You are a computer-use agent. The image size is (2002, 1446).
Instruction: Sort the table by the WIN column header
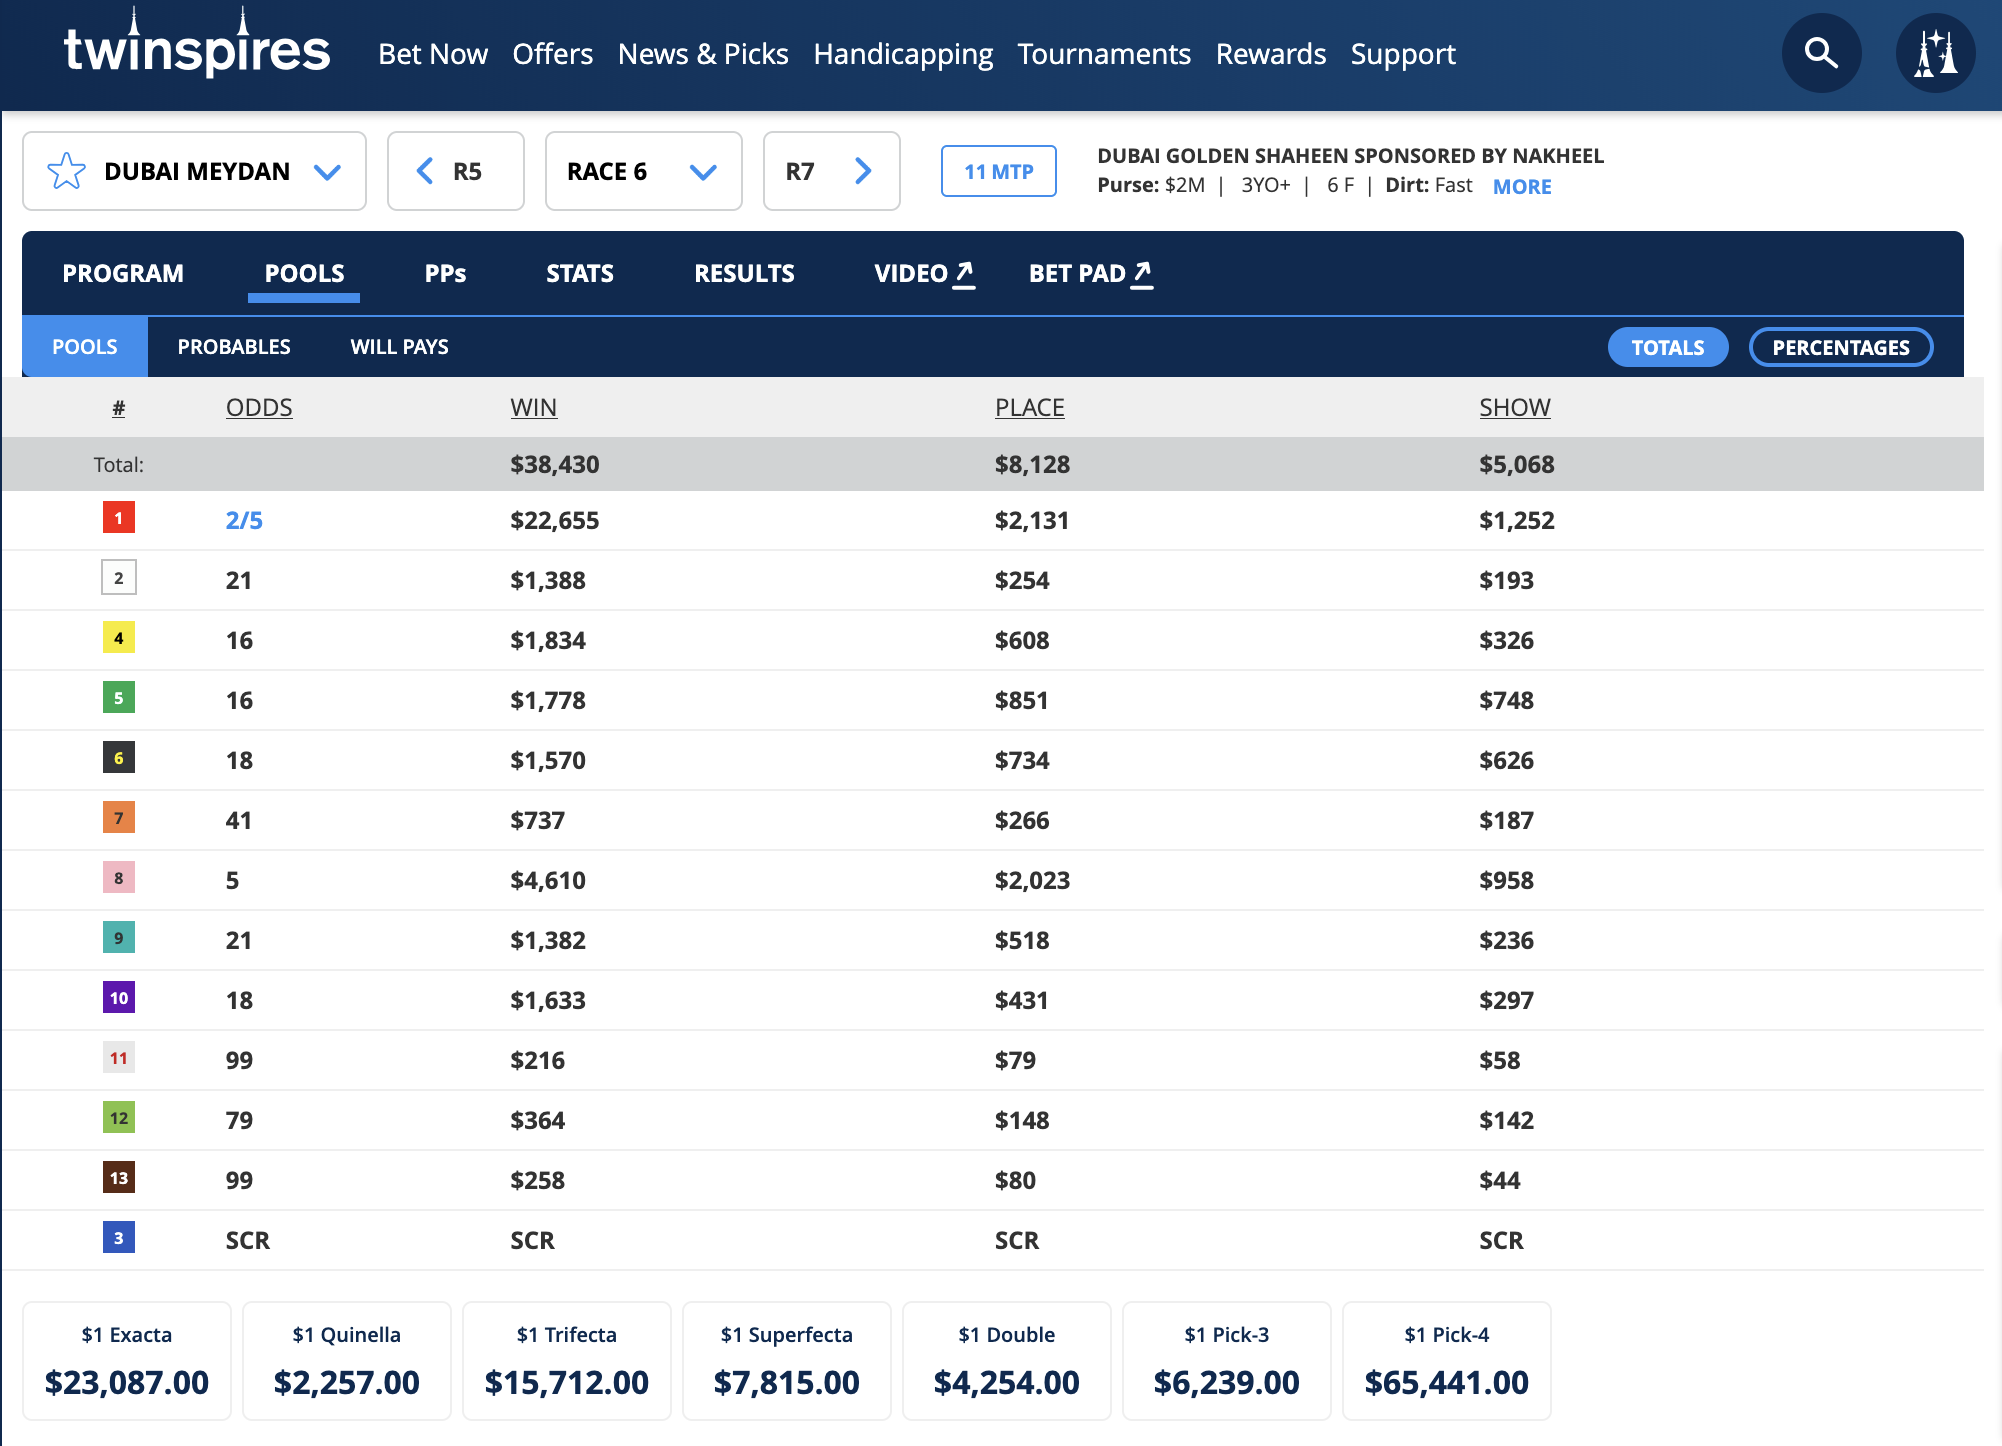pyautogui.click(x=533, y=407)
